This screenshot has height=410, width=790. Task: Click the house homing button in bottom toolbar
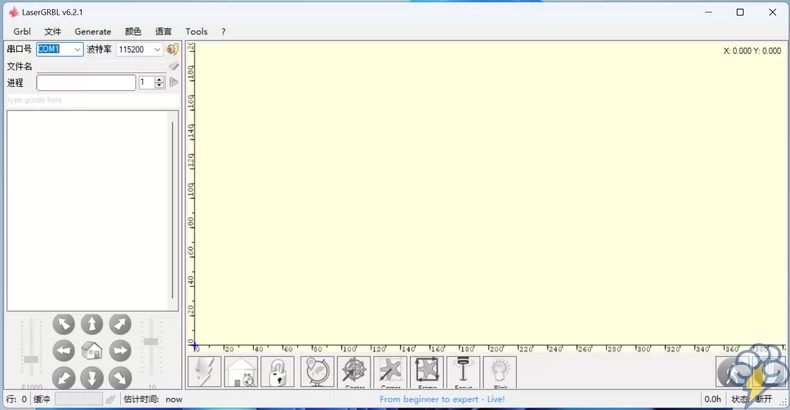[241, 372]
